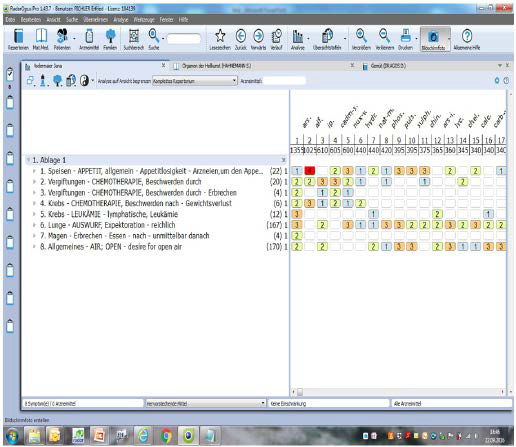Click the Drucken printer icon
The image size is (516, 447).
406,36
